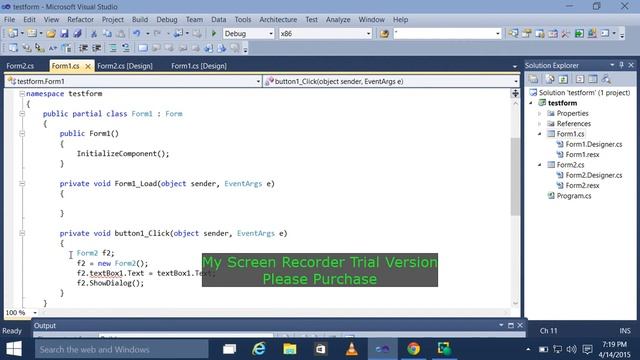Switch to the Form2.cs tab
The width and height of the screenshot is (640, 360).
tap(20, 66)
